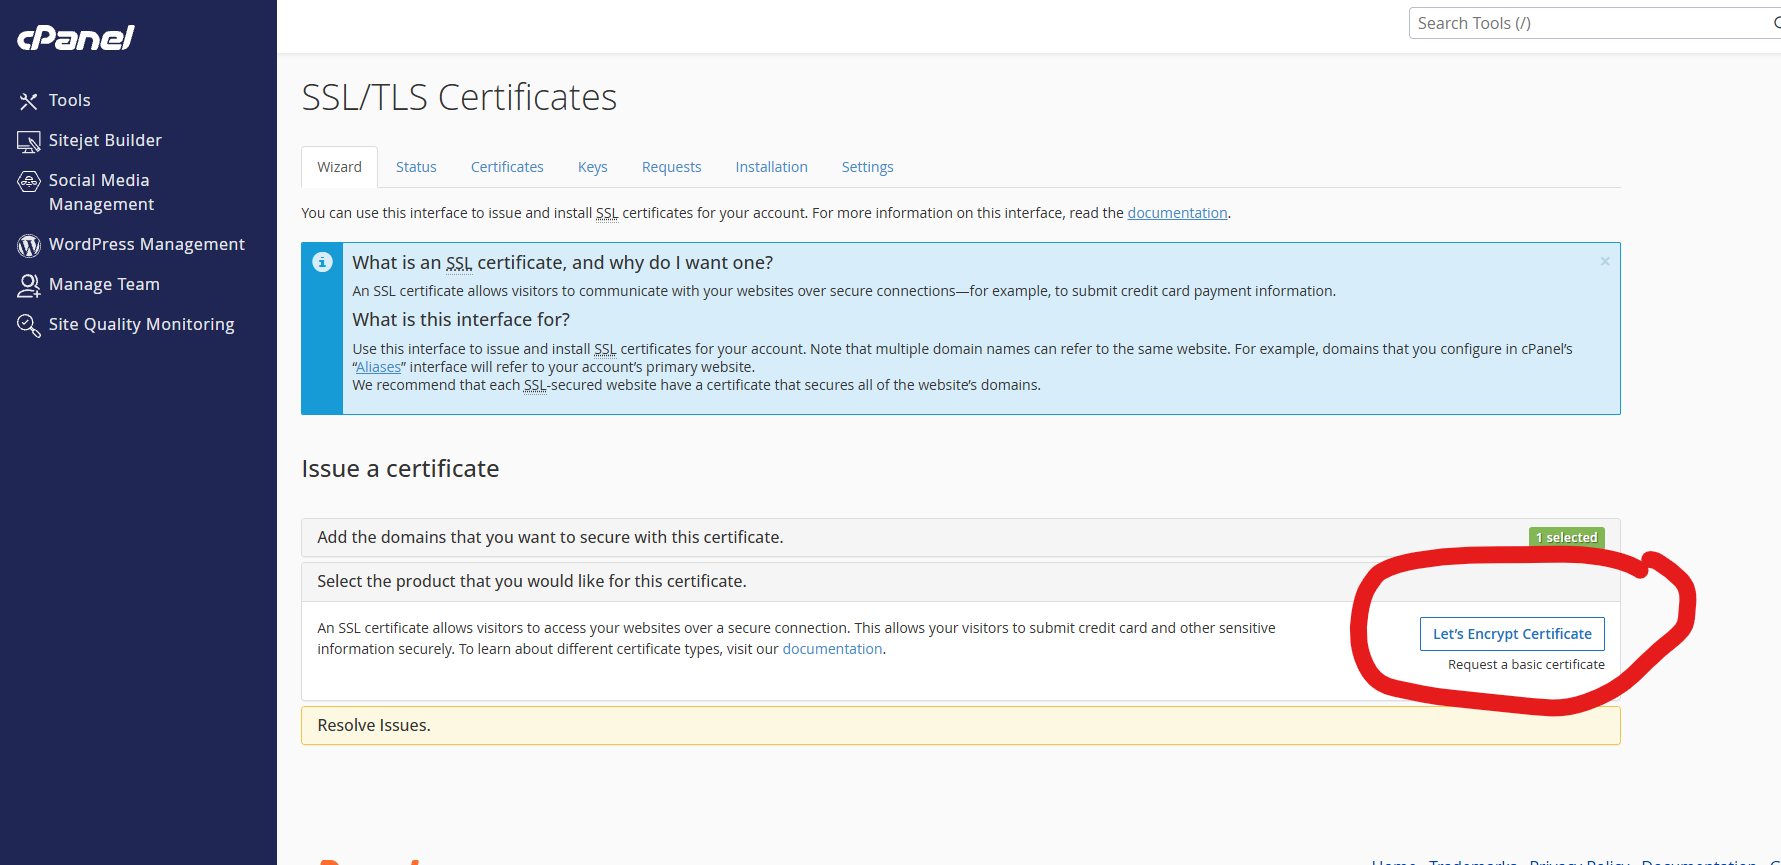Expand the Add the domains section

pos(960,537)
